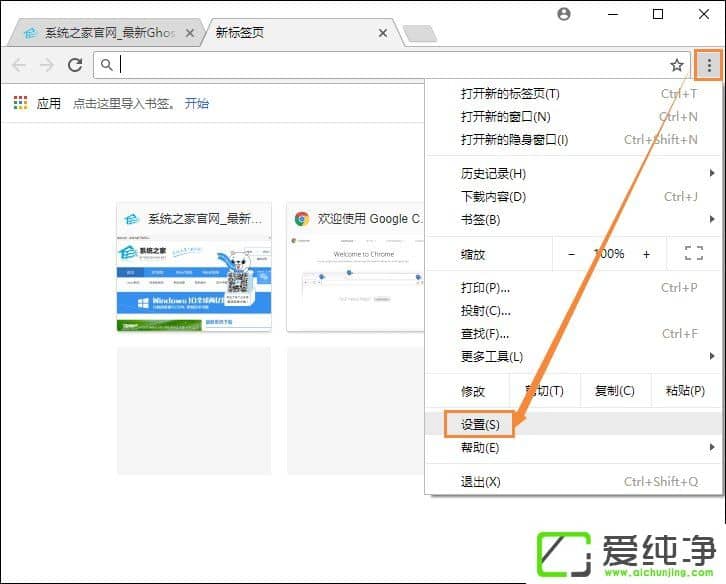Click the 剪切(T) edit button
The width and height of the screenshot is (726, 584).
coord(544,391)
